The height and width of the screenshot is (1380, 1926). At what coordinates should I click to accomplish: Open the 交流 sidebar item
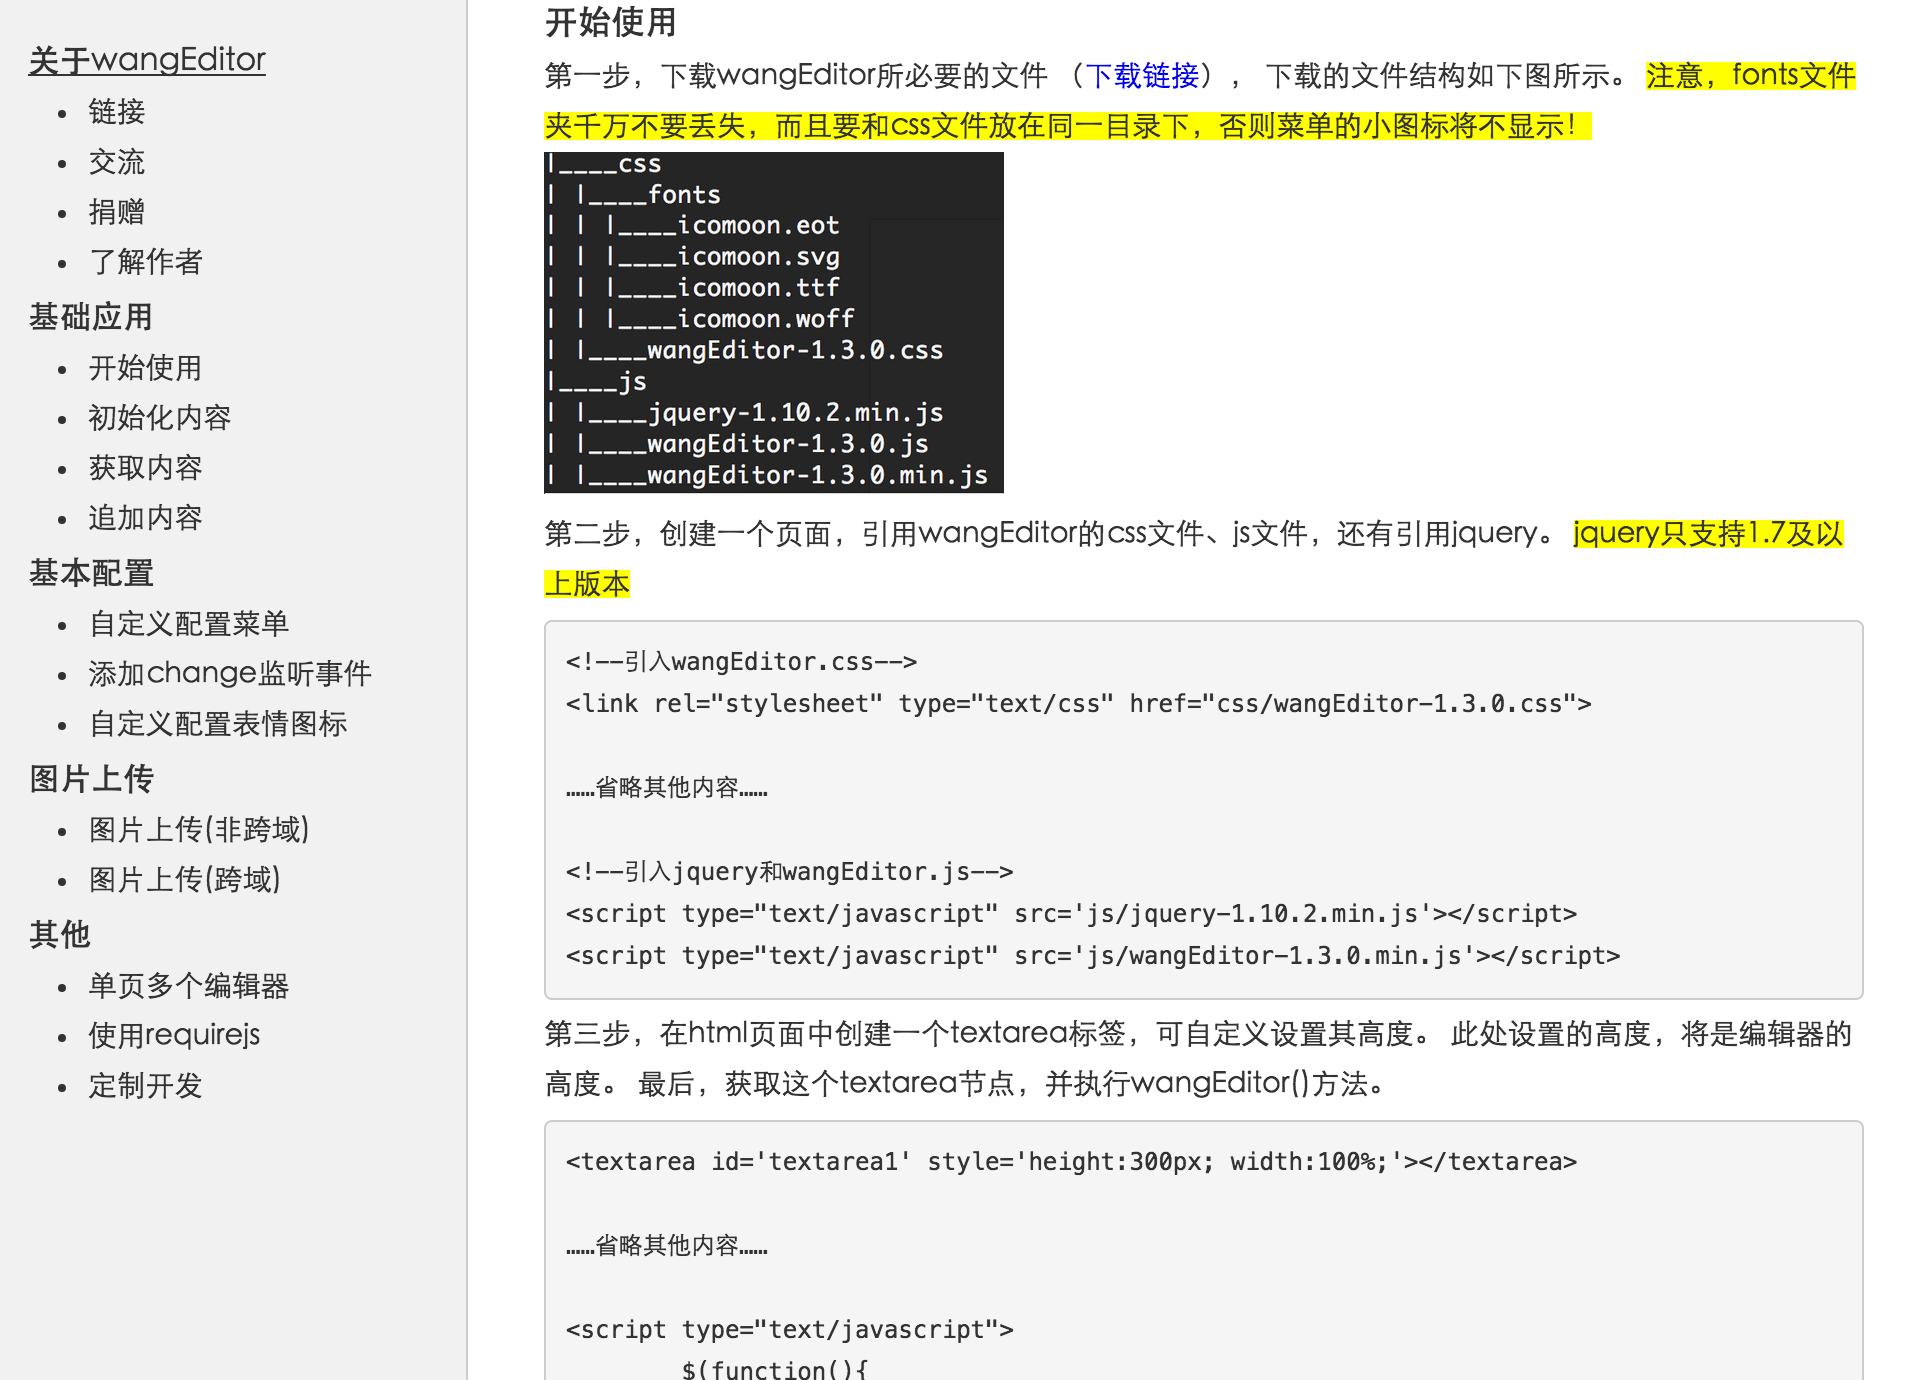(117, 162)
